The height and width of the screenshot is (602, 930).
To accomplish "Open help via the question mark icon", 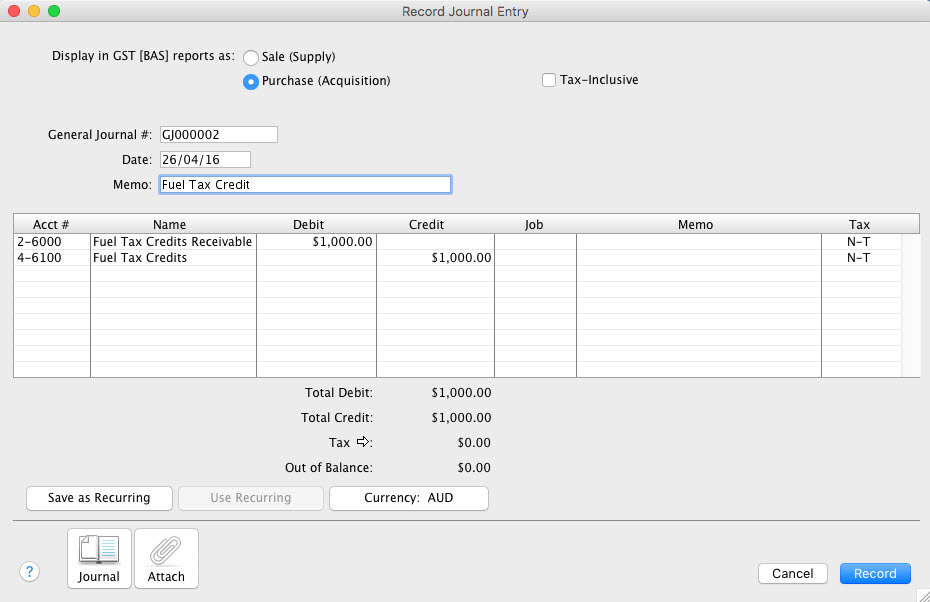I will 29,572.
